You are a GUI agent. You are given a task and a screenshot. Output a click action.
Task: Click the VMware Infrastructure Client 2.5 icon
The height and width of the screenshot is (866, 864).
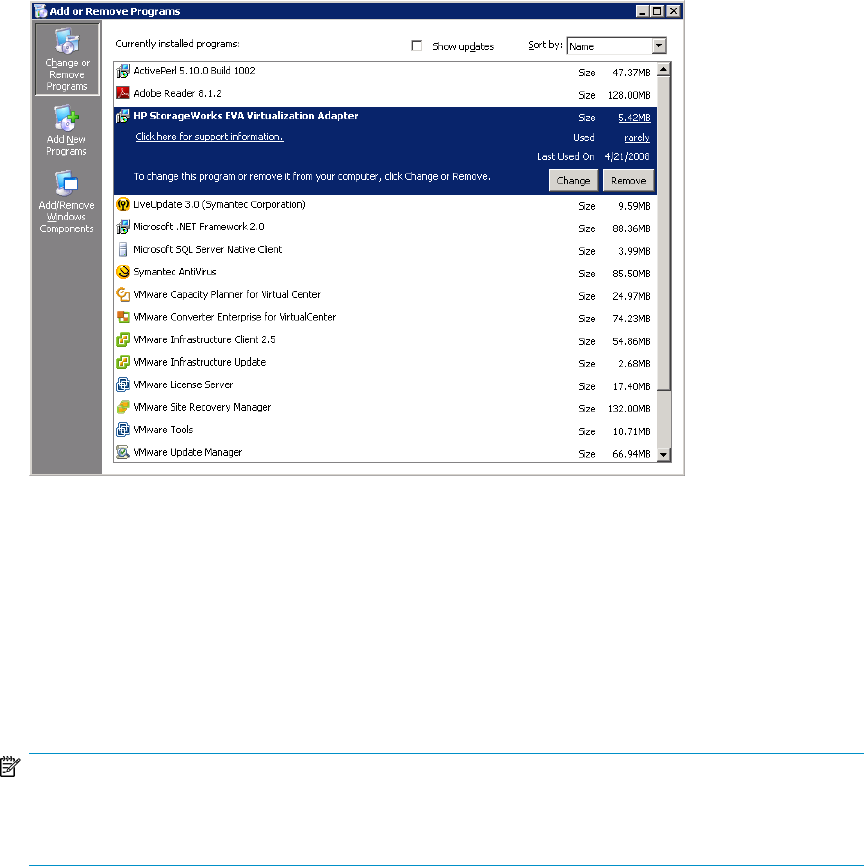(123, 340)
